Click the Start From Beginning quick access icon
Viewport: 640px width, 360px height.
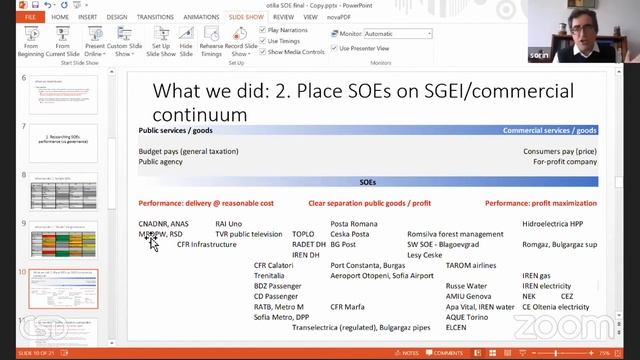pyautogui.click(x=76, y=5)
